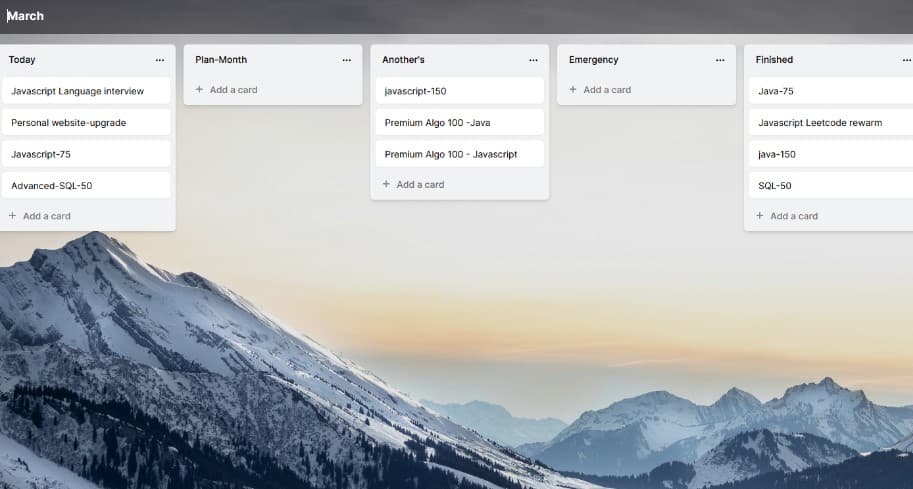Click the plus icon in Plan-Month list
Viewport: 913px width, 489px height.
pos(199,90)
